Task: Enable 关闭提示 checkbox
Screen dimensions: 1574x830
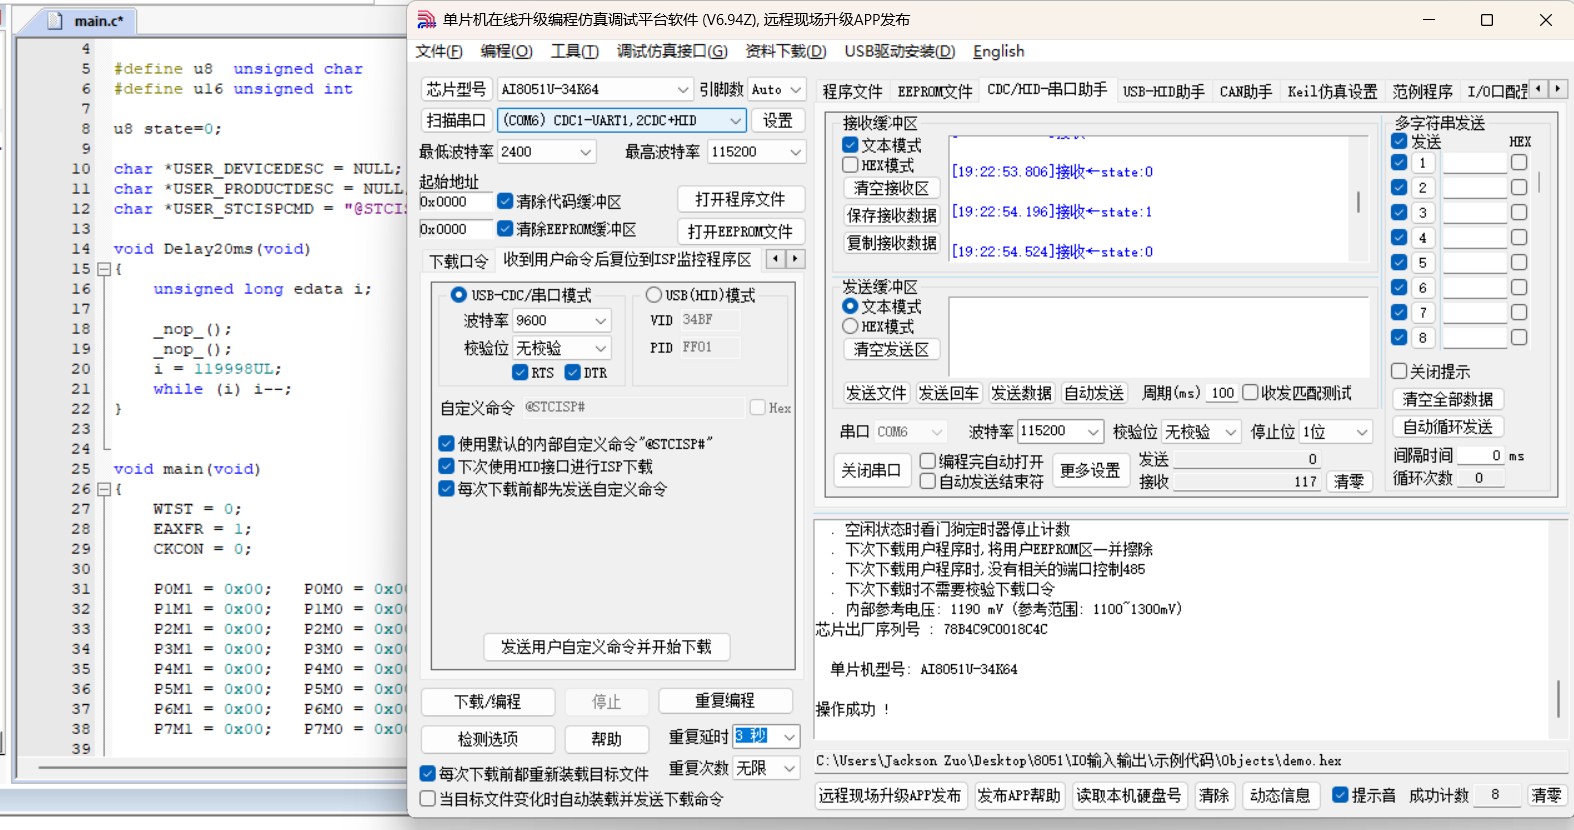Action: 1399,371
